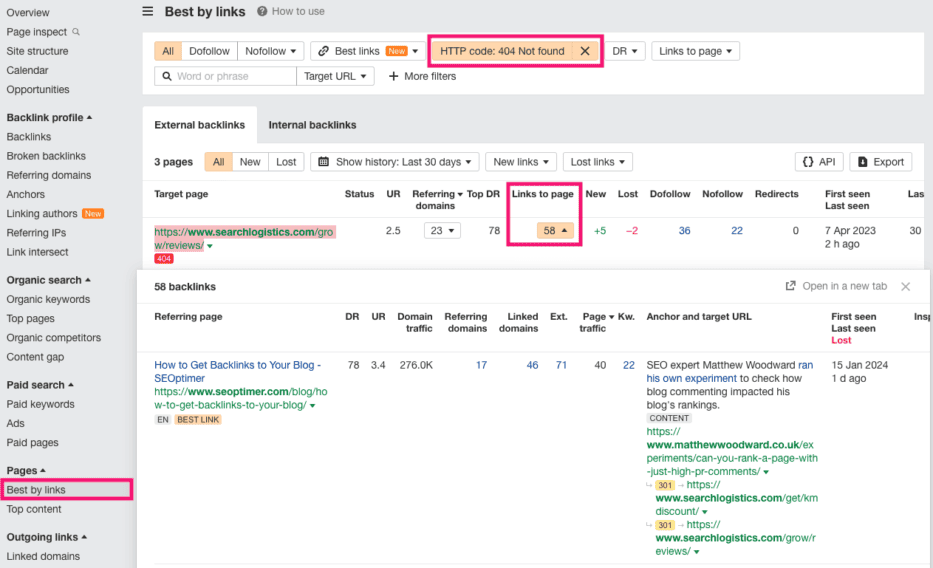The height and width of the screenshot is (568, 933).
Task: Remove the HTTP code 404 filter
Action: (x=585, y=51)
